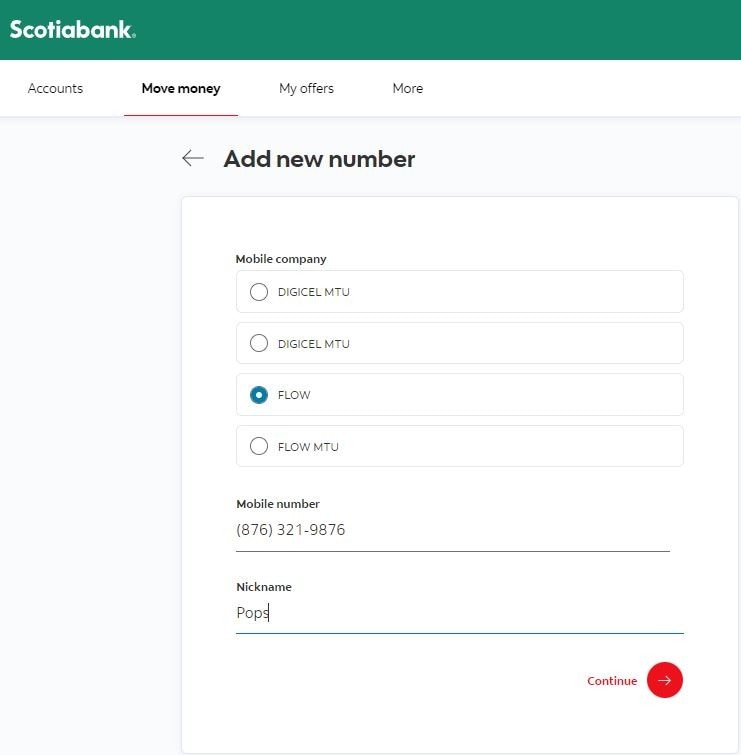741x755 pixels.
Task: Go back using the left arrow icon
Action: (x=193, y=158)
